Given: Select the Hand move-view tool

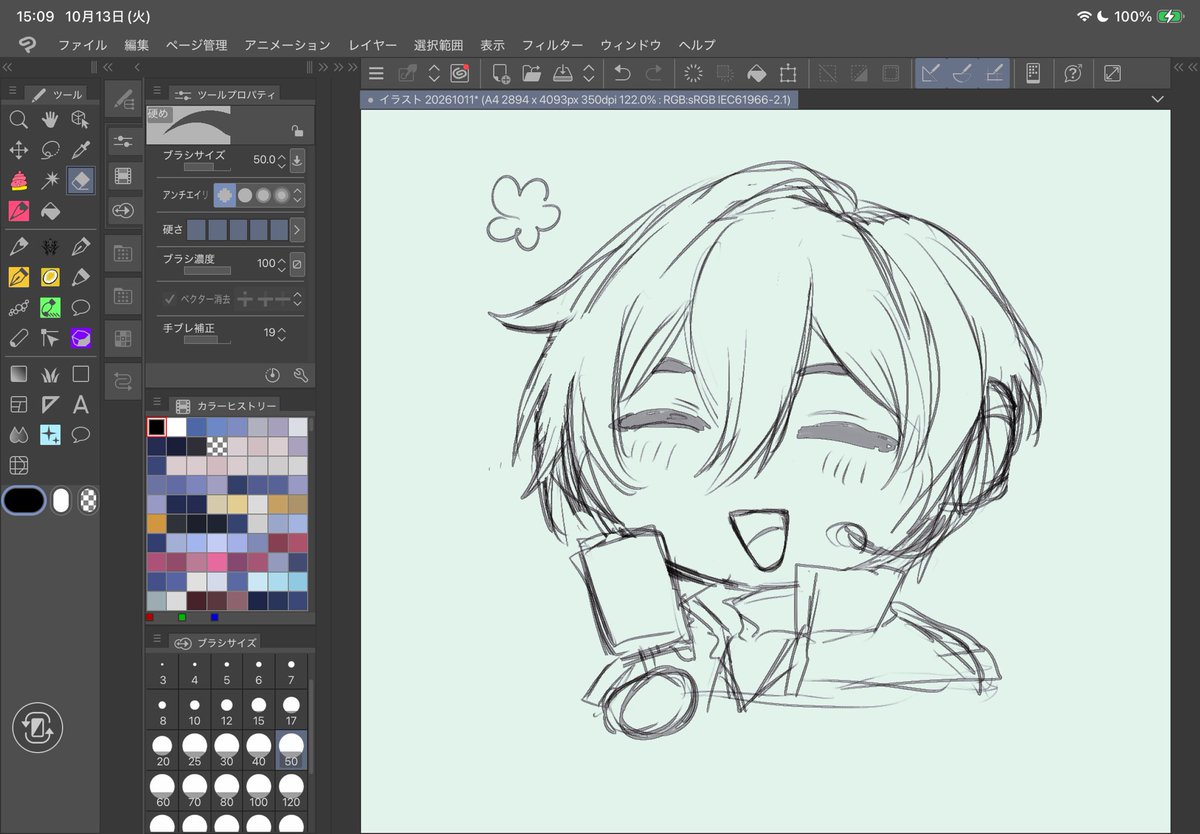Looking at the screenshot, I should pyautogui.click(x=50, y=120).
